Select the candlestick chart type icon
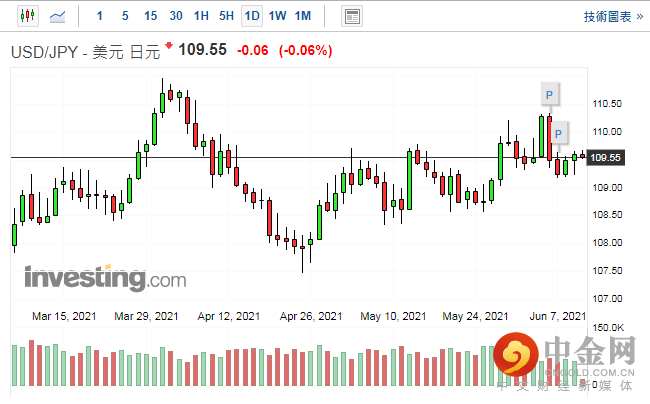The image size is (650, 404). tap(28, 16)
